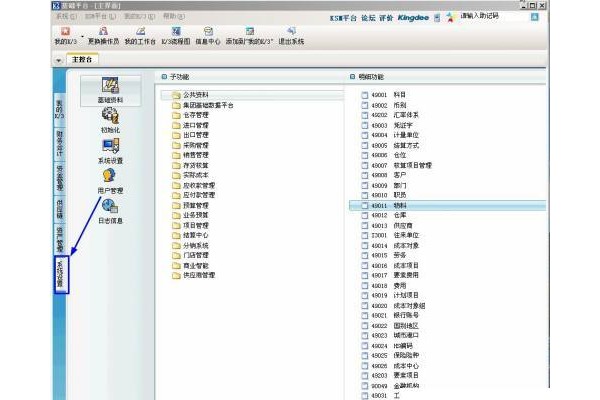Select 日志信息 module icon
The width and height of the screenshot is (600, 400).
click(x=110, y=211)
